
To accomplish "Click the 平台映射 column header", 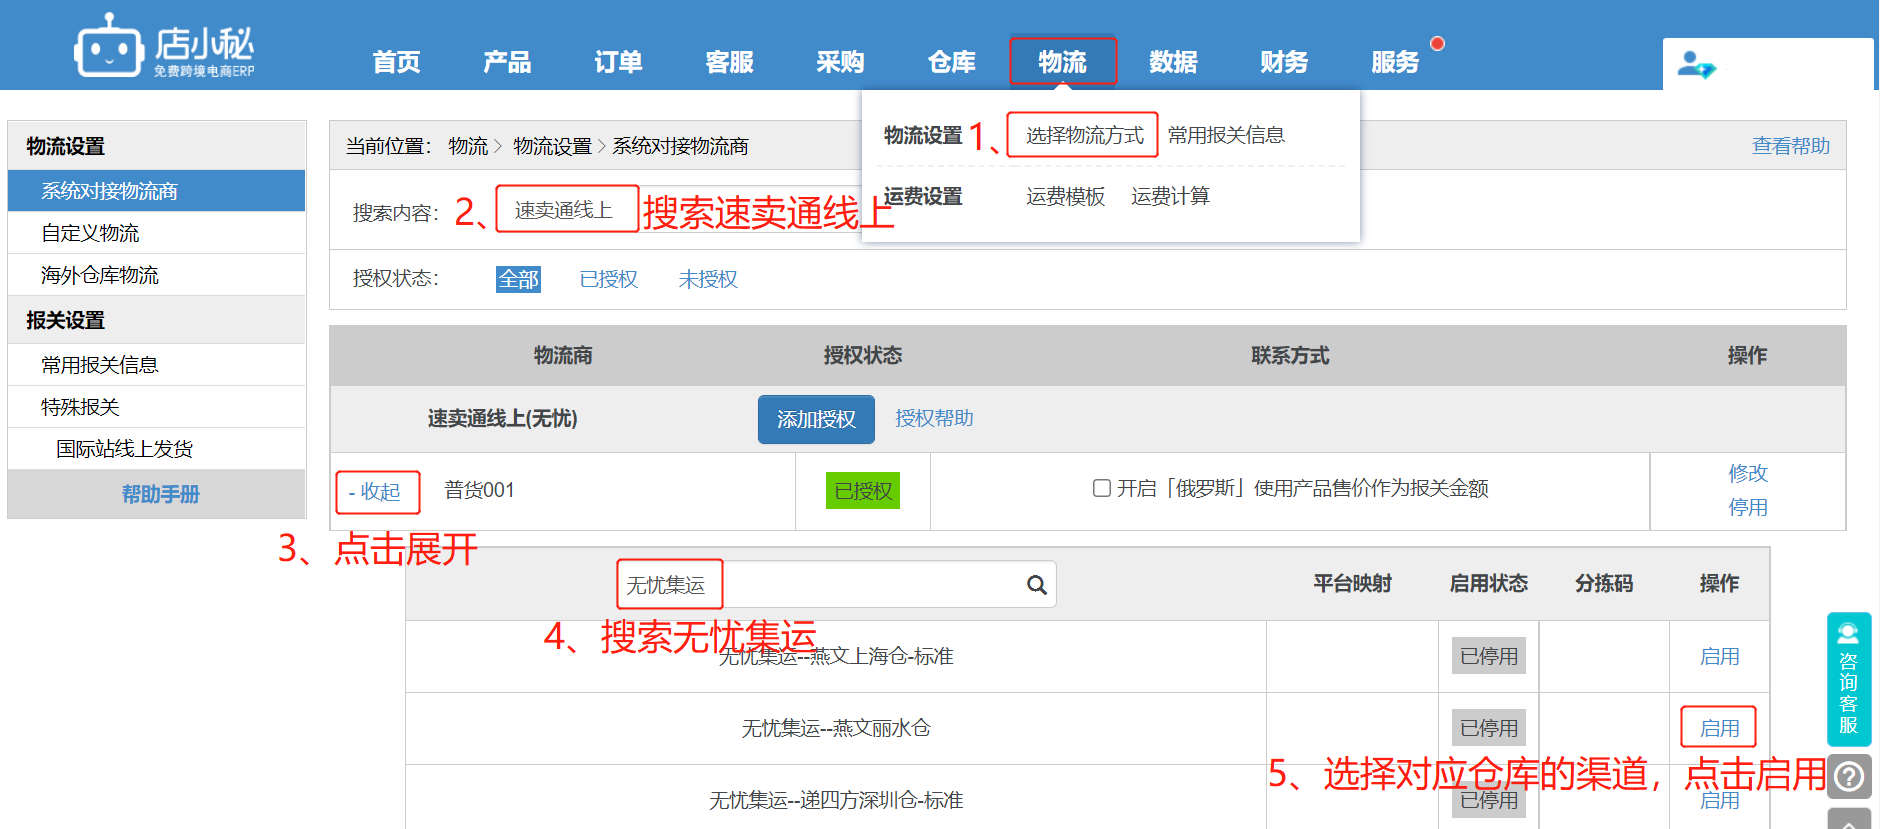I will coord(1352,583).
